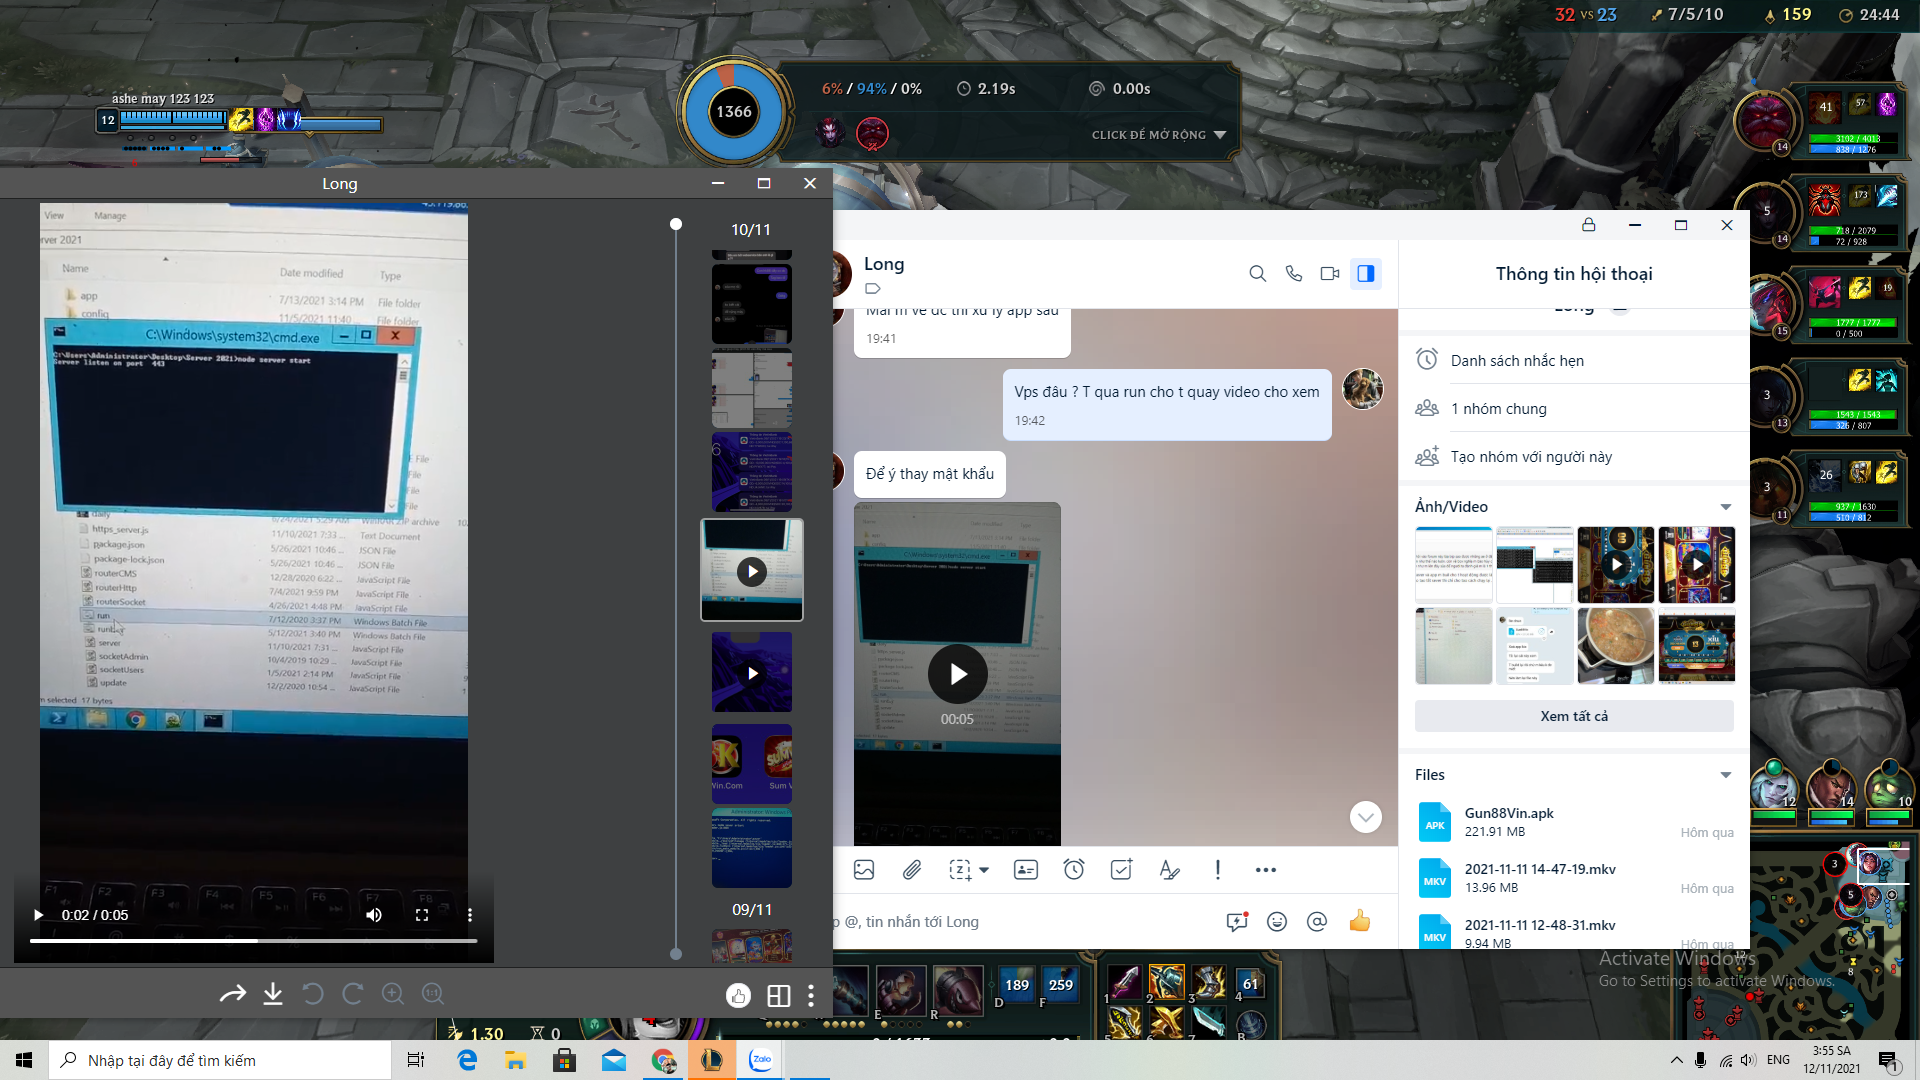Collapse the Files section

coord(1725,775)
